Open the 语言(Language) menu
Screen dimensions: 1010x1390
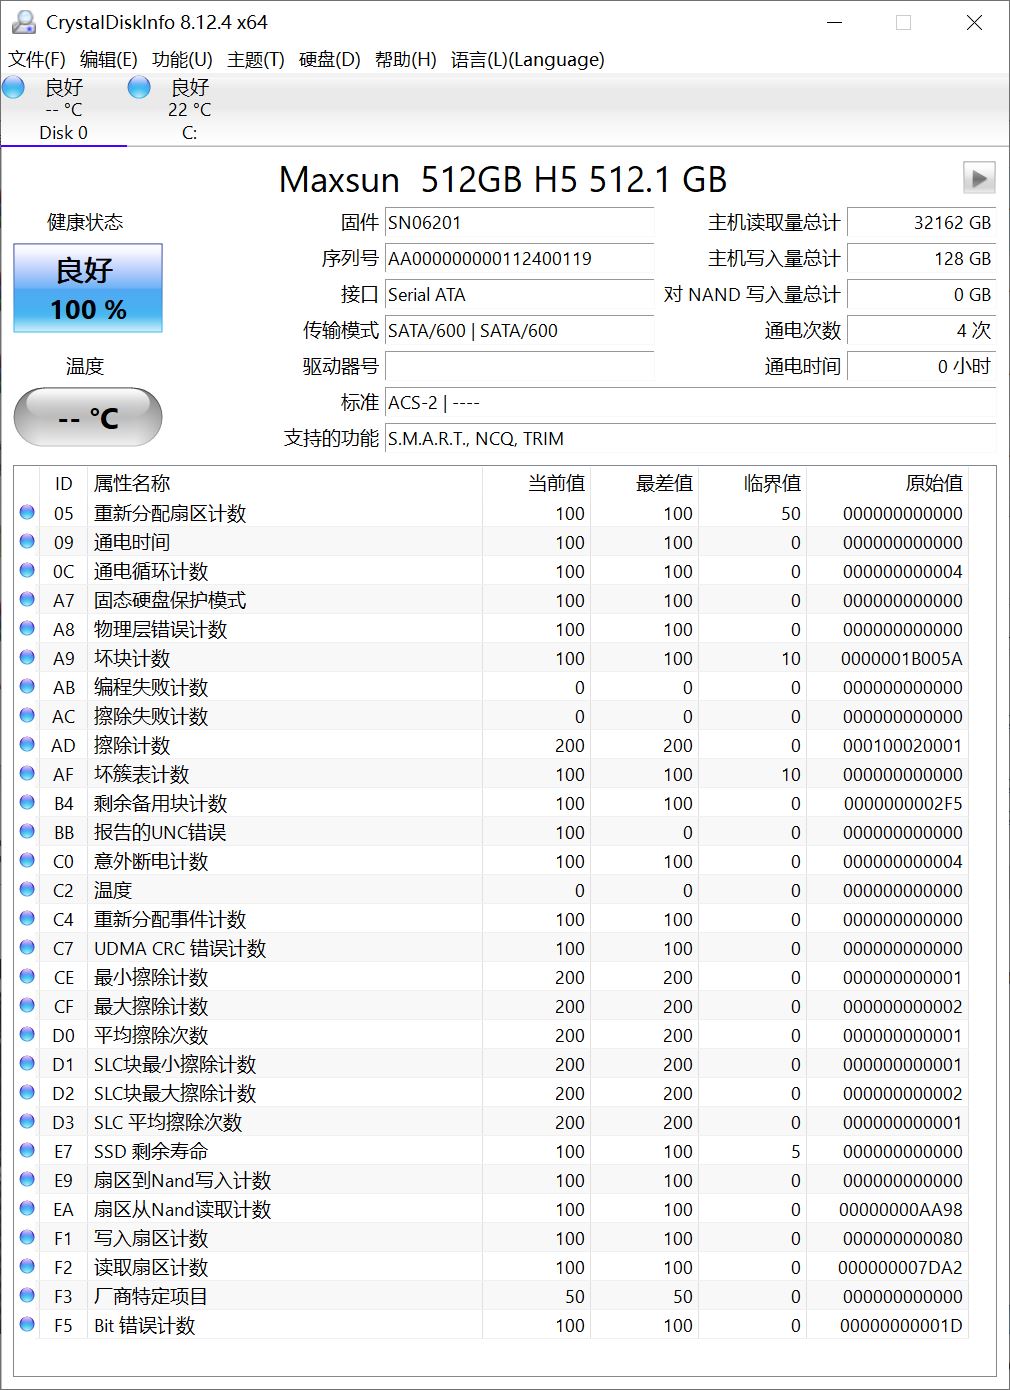point(527,60)
